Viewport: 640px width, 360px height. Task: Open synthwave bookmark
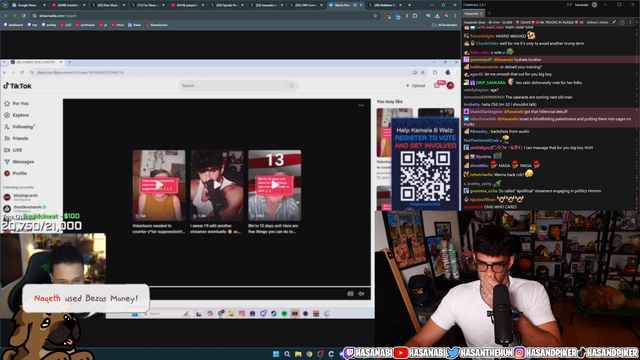point(85,25)
